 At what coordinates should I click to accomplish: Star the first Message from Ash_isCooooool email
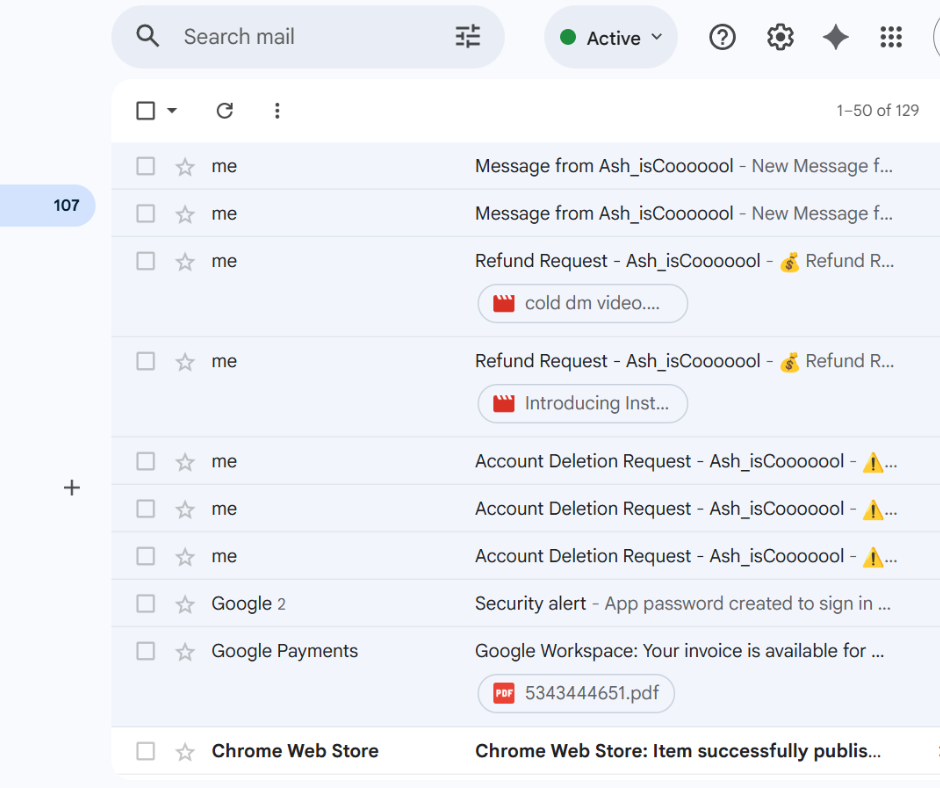click(x=184, y=166)
